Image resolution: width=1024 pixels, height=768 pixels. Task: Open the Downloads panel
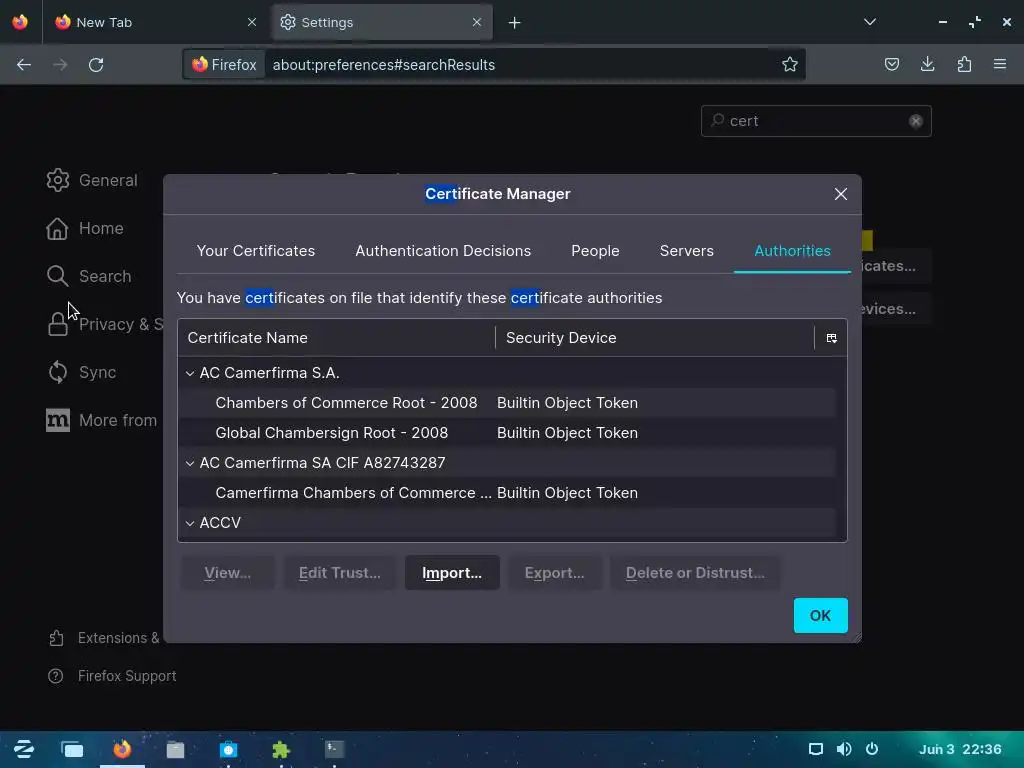point(927,64)
